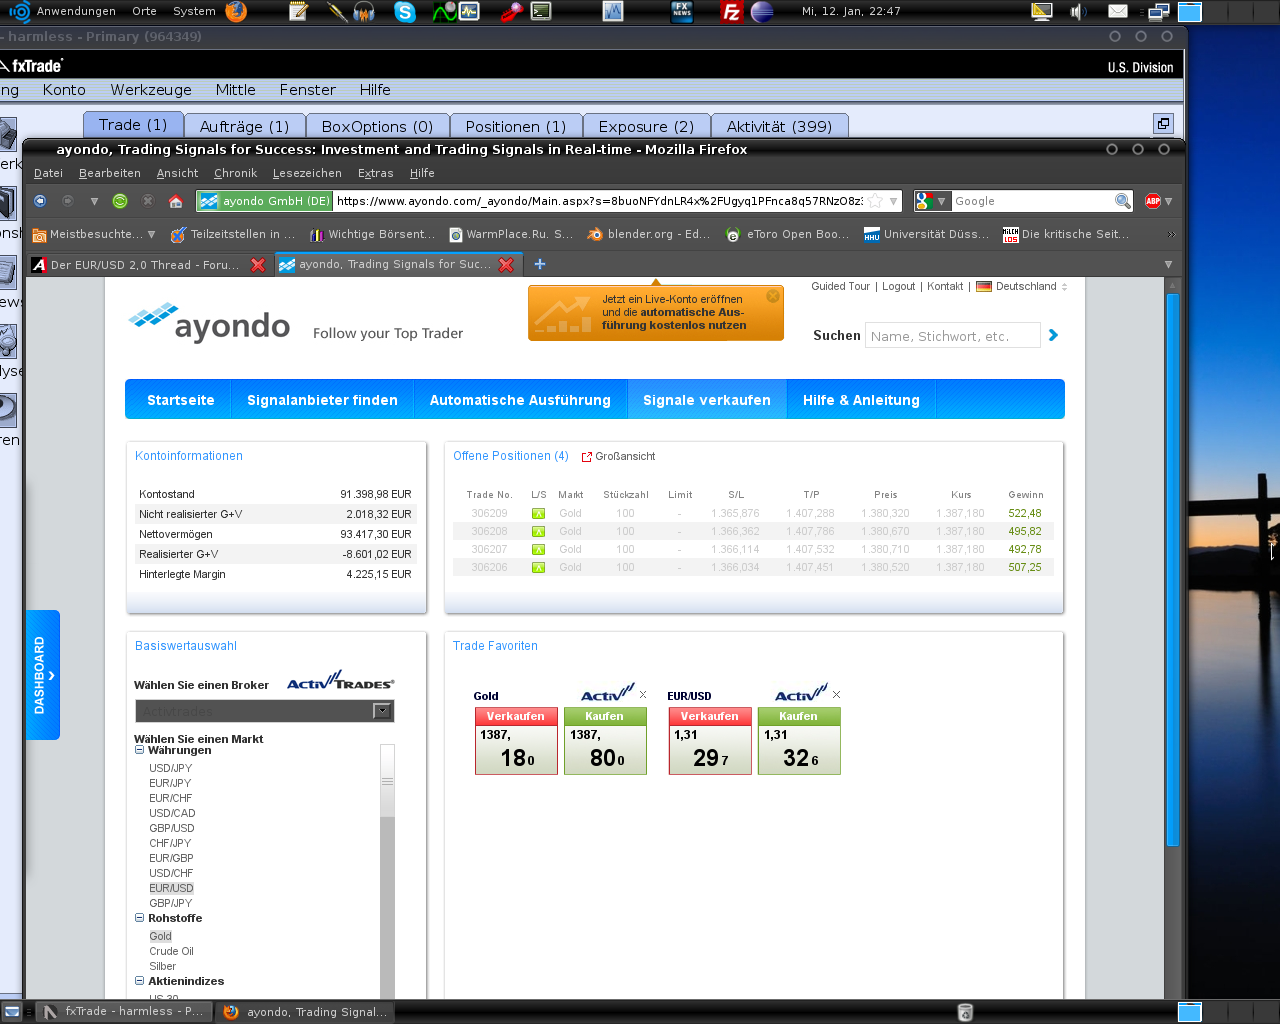The height and width of the screenshot is (1024, 1280).
Task: Open the Signale verkaufen section
Action: pyautogui.click(x=707, y=400)
